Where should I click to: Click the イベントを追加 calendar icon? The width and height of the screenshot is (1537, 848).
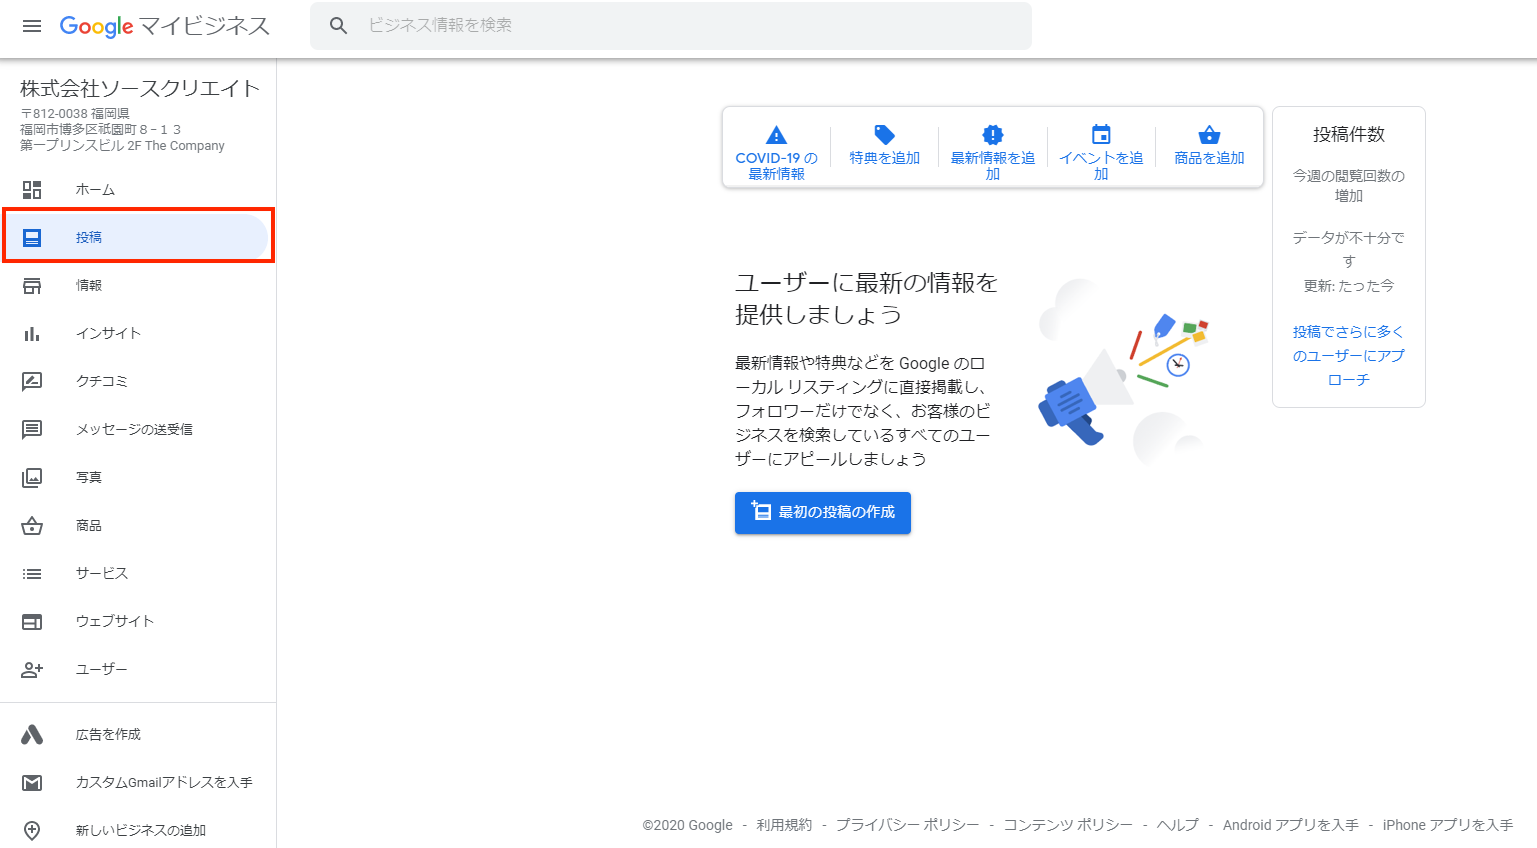[1101, 135]
